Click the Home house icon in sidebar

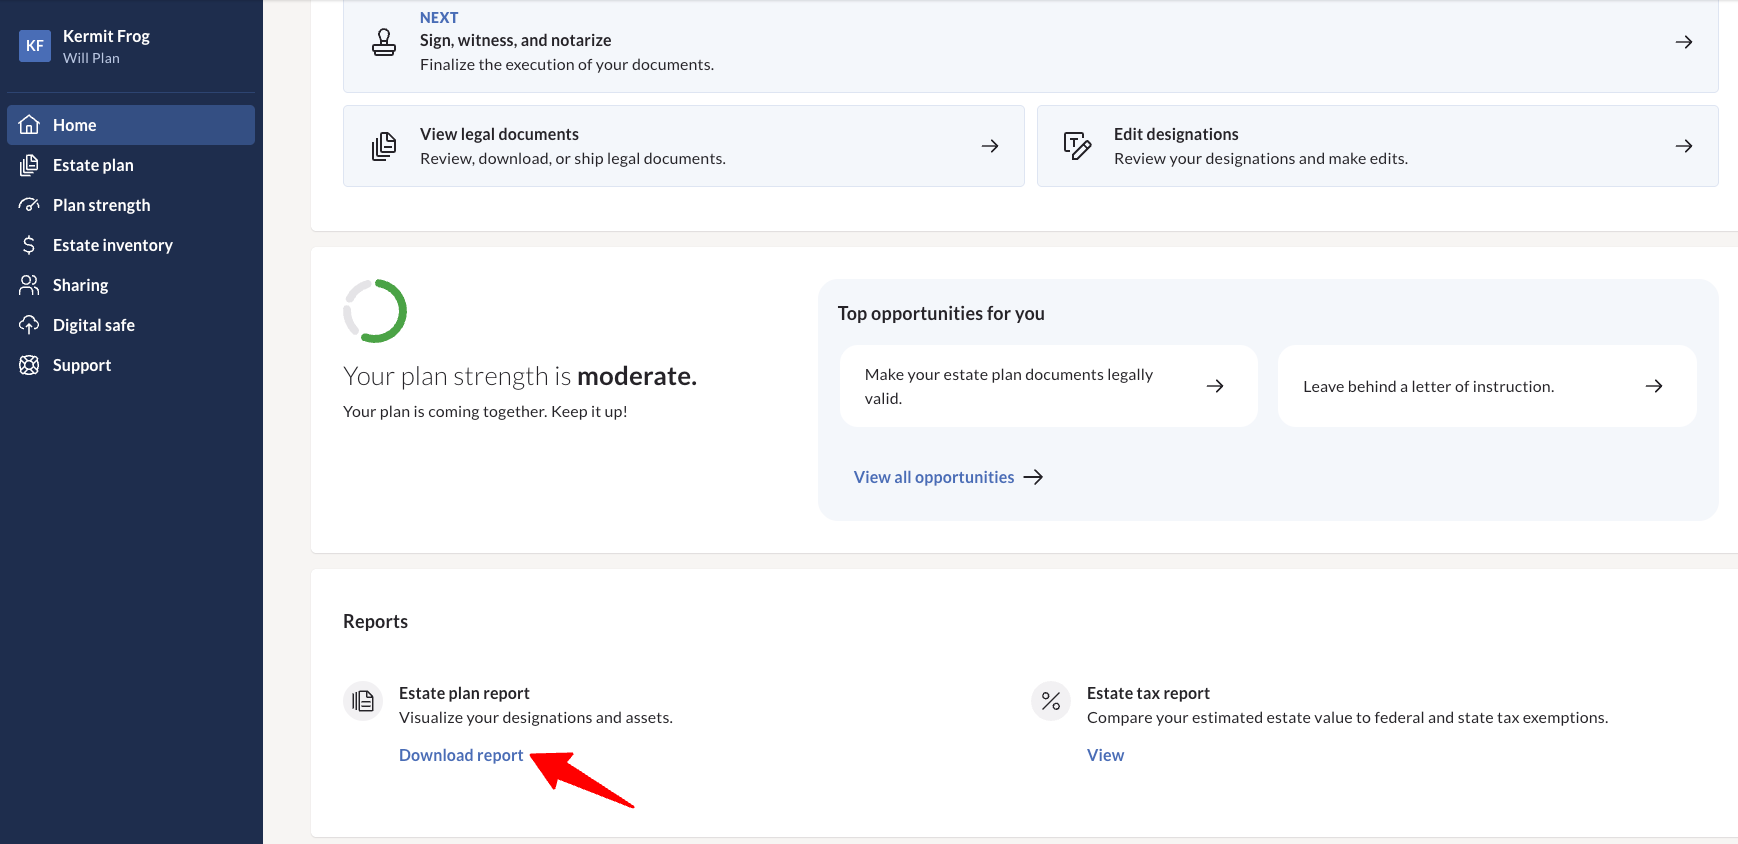point(30,125)
